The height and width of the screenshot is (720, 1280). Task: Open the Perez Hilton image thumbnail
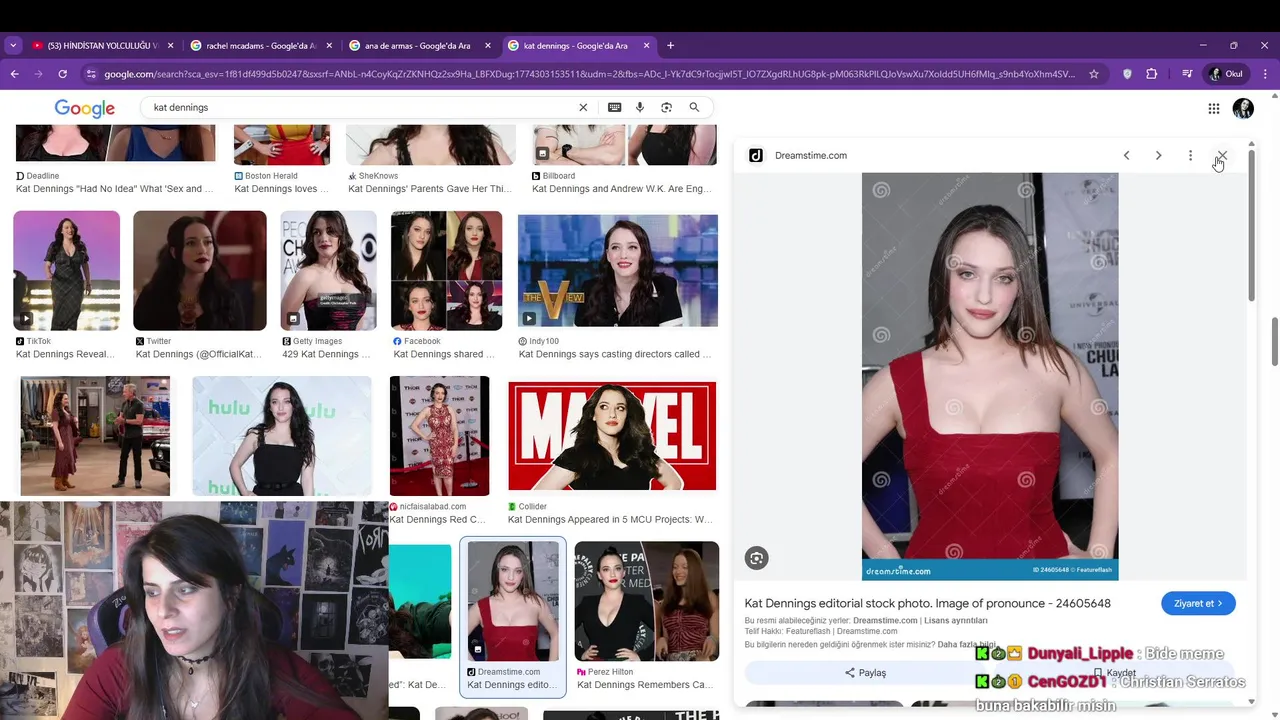pyautogui.click(x=647, y=601)
